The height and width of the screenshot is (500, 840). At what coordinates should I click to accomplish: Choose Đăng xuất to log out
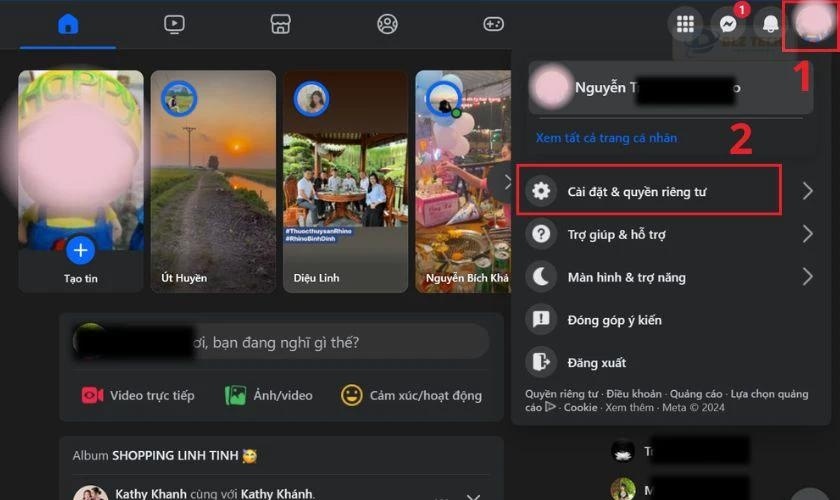coord(597,362)
